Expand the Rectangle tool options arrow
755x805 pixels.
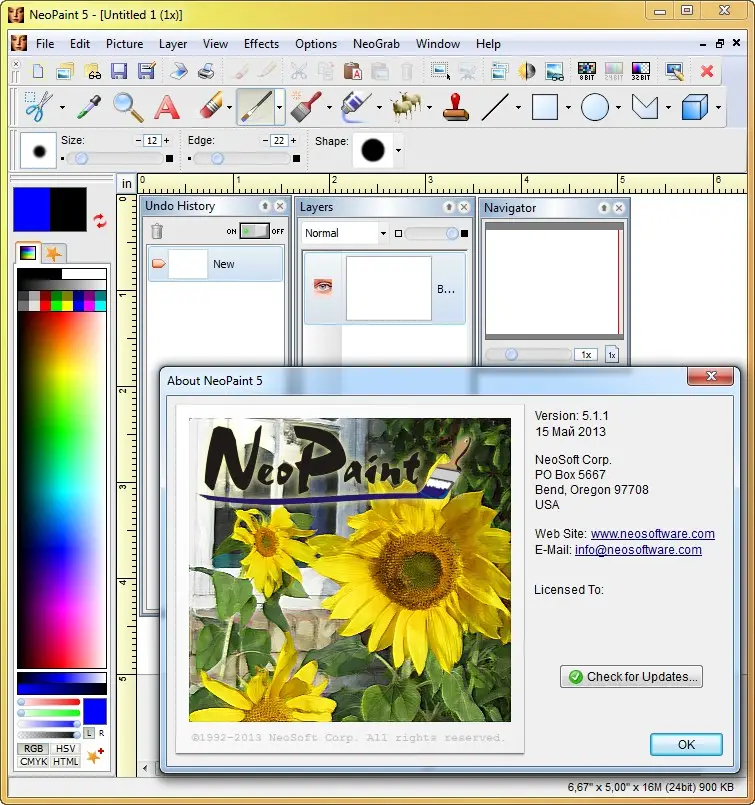(568, 107)
